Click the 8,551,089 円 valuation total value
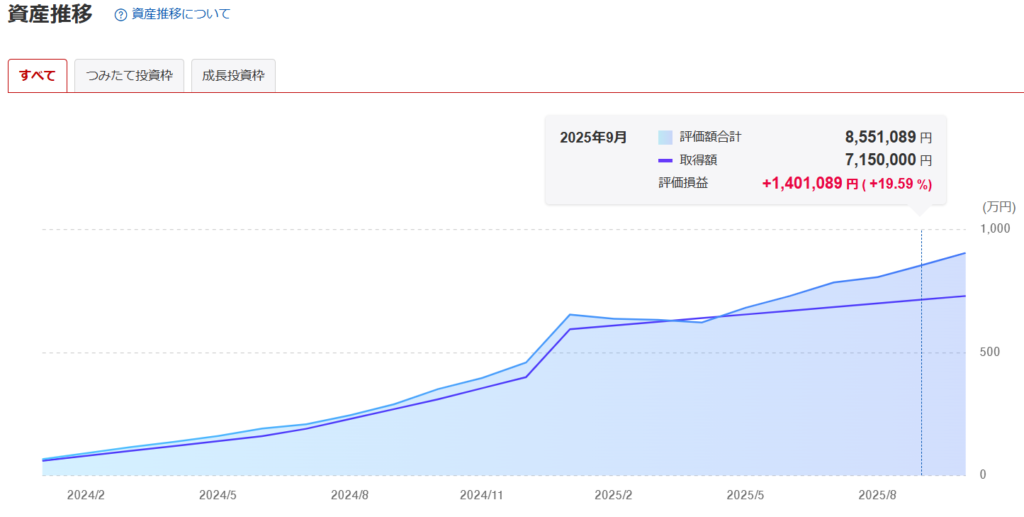The image size is (1024, 517). 889,137
